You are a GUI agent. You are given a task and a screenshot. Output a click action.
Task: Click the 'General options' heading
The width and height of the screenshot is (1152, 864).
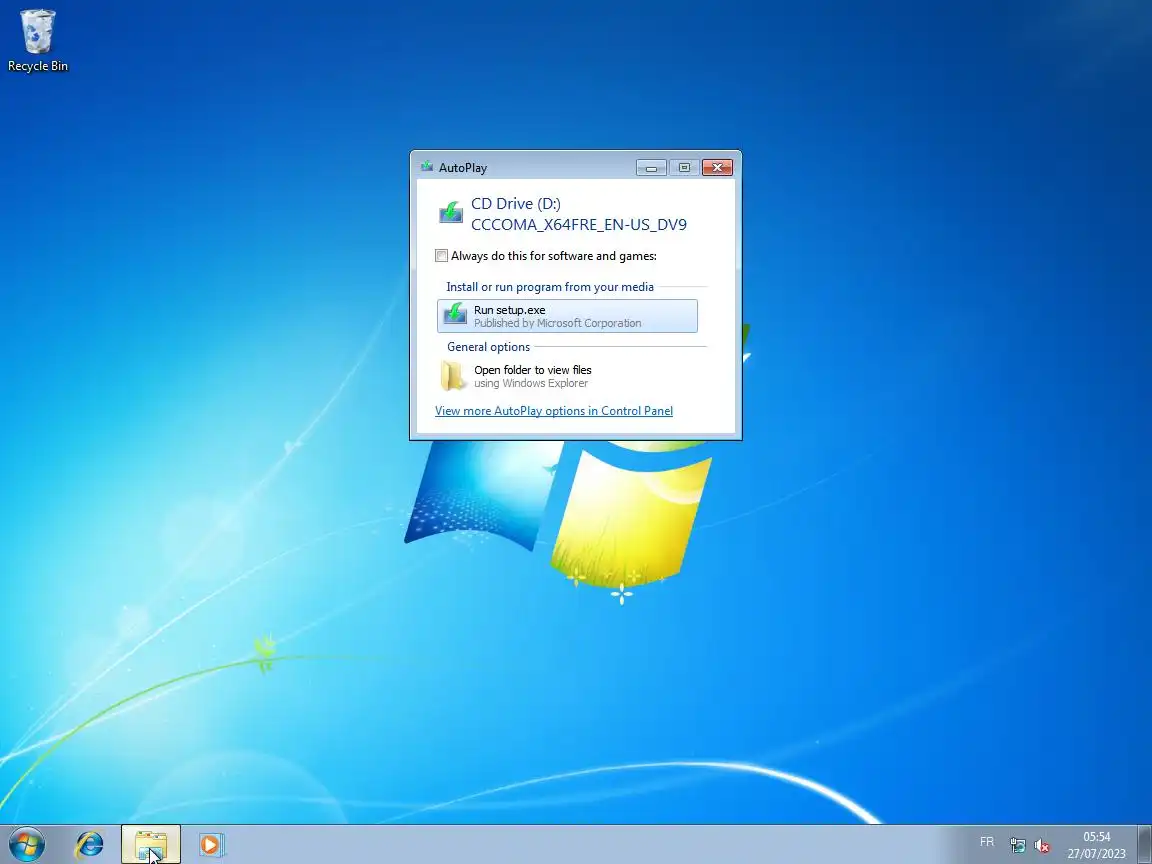489,347
